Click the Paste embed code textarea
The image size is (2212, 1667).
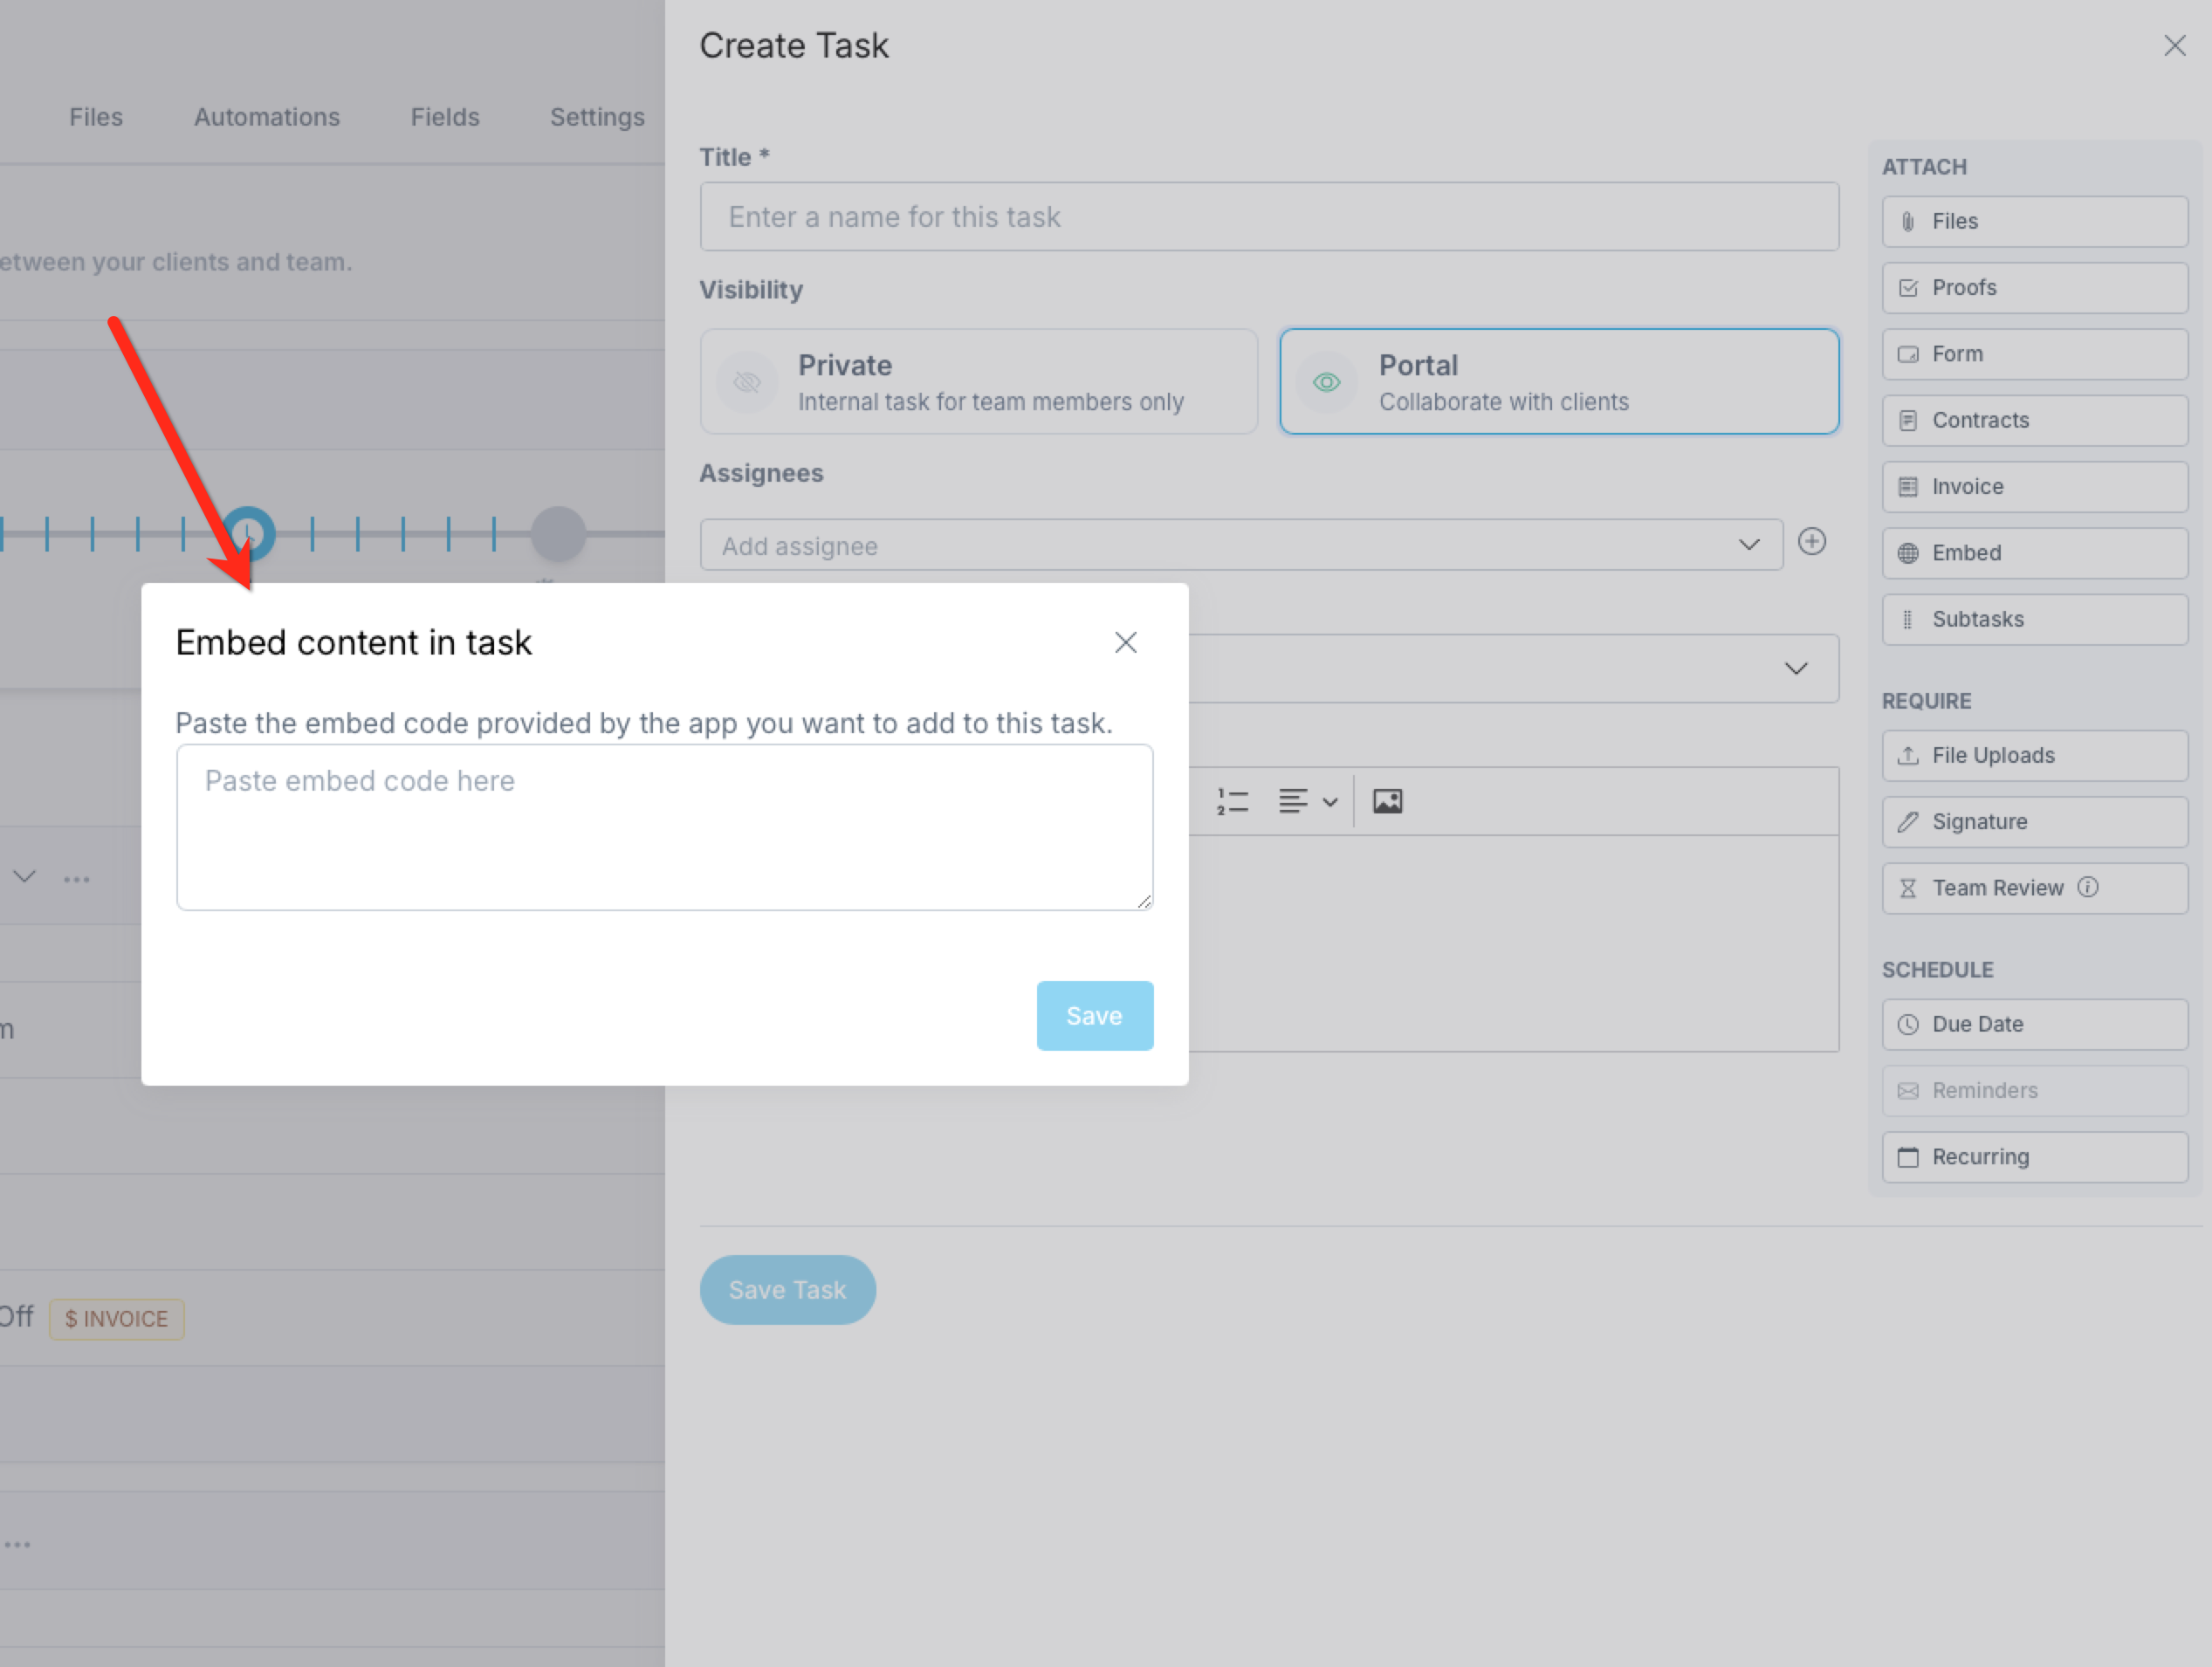664,827
